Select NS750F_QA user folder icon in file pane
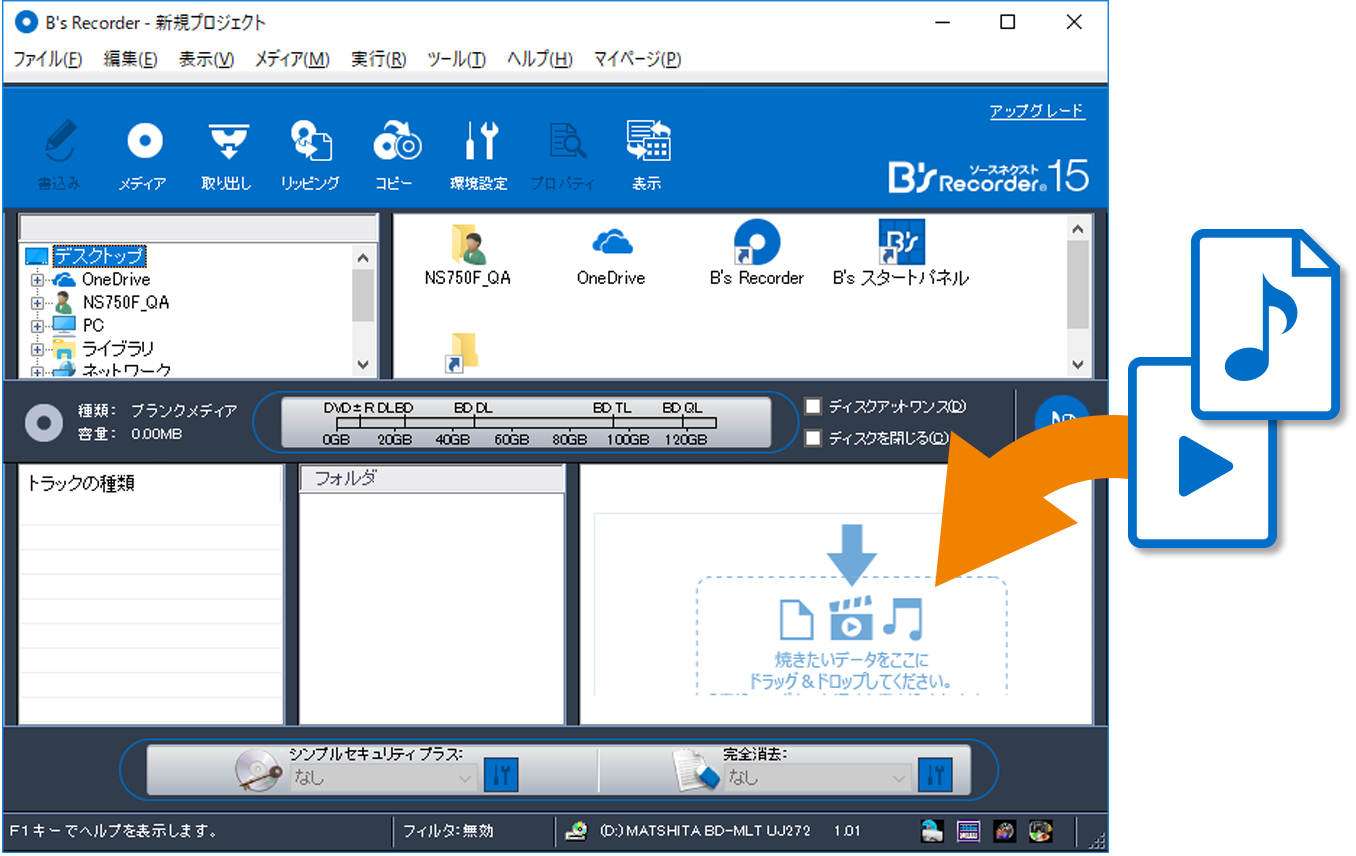Viewport: 1356px width, 856px height. point(467,243)
